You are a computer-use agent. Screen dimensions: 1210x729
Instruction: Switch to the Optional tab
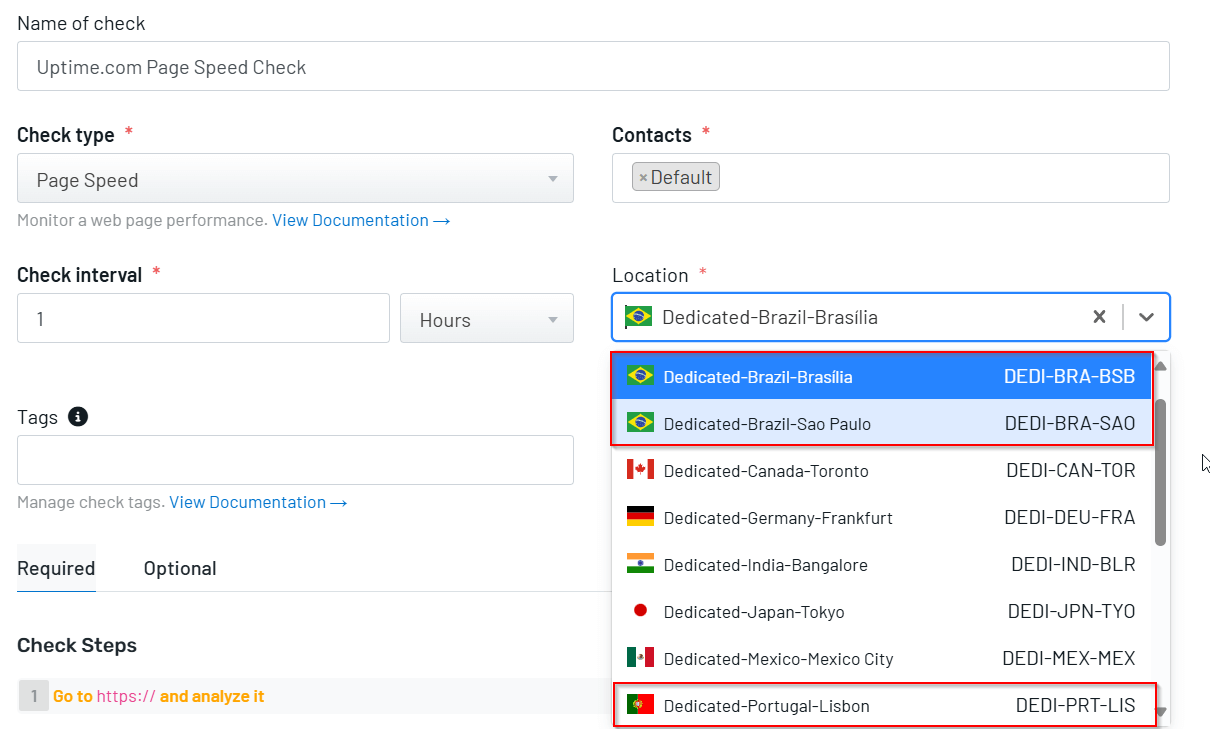[x=180, y=568]
